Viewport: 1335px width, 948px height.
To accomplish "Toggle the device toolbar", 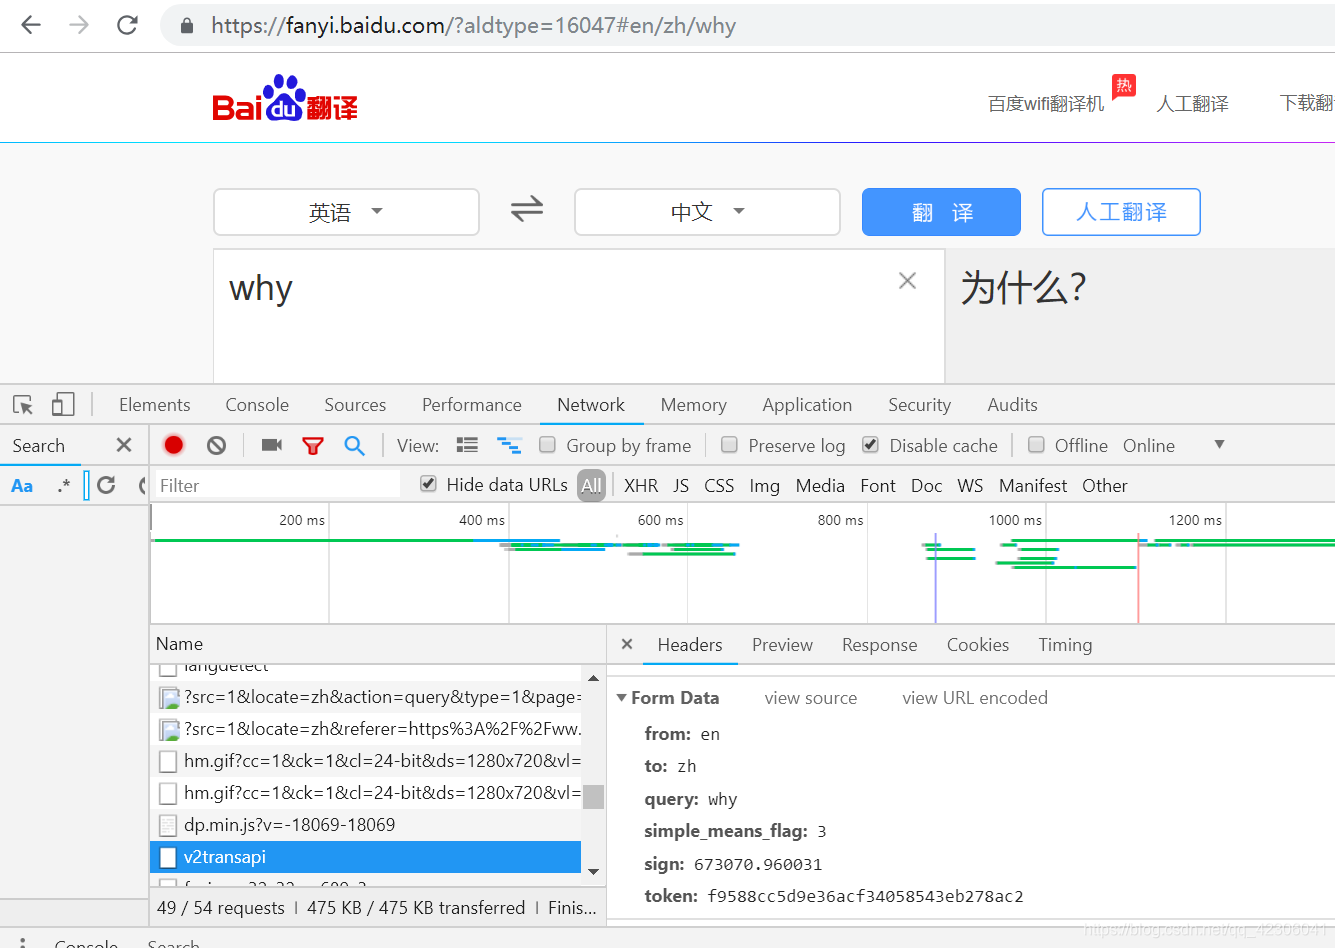I will (63, 404).
